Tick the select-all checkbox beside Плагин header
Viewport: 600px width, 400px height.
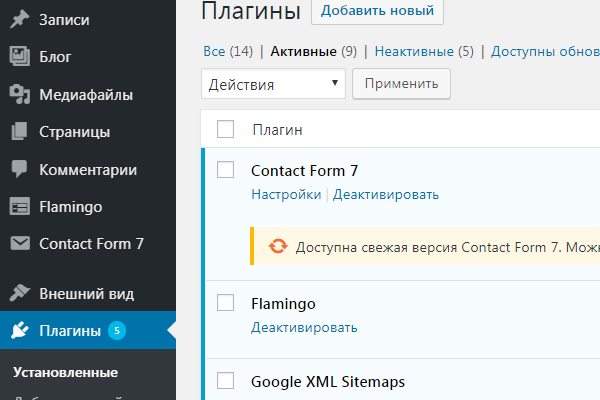[225, 129]
